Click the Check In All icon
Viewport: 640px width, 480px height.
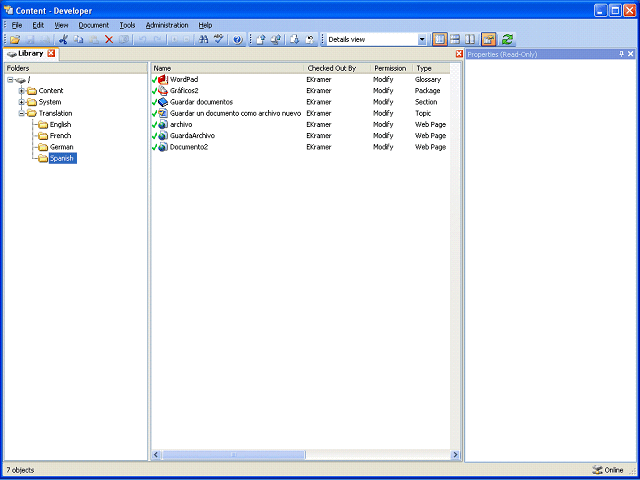pyautogui.click(x=276, y=40)
